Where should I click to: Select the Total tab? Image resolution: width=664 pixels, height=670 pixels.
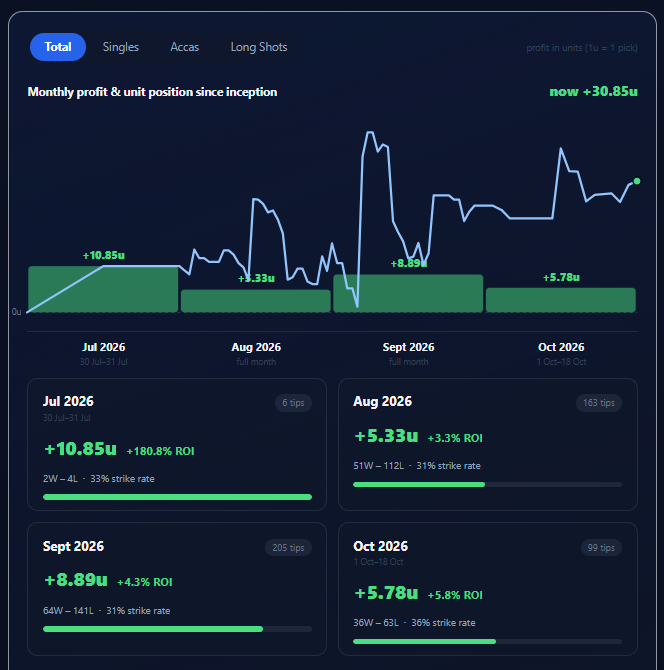[x=58, y=47]
